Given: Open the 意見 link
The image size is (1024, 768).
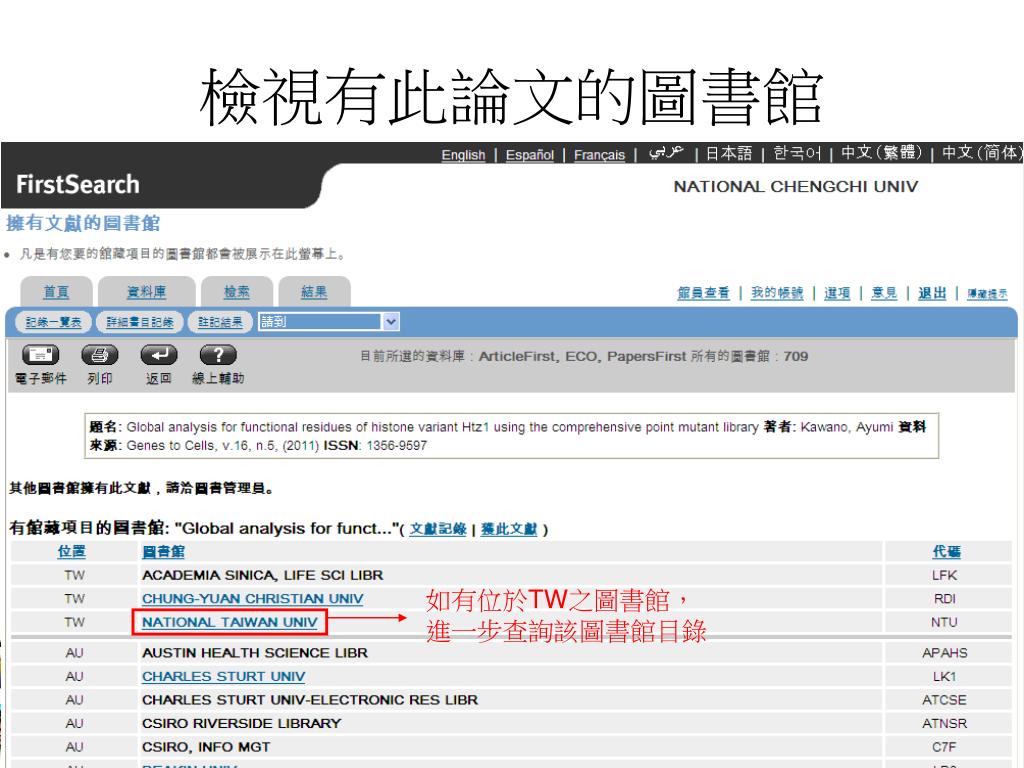Looking at the screenshot, I should click(x=884, y=293).
